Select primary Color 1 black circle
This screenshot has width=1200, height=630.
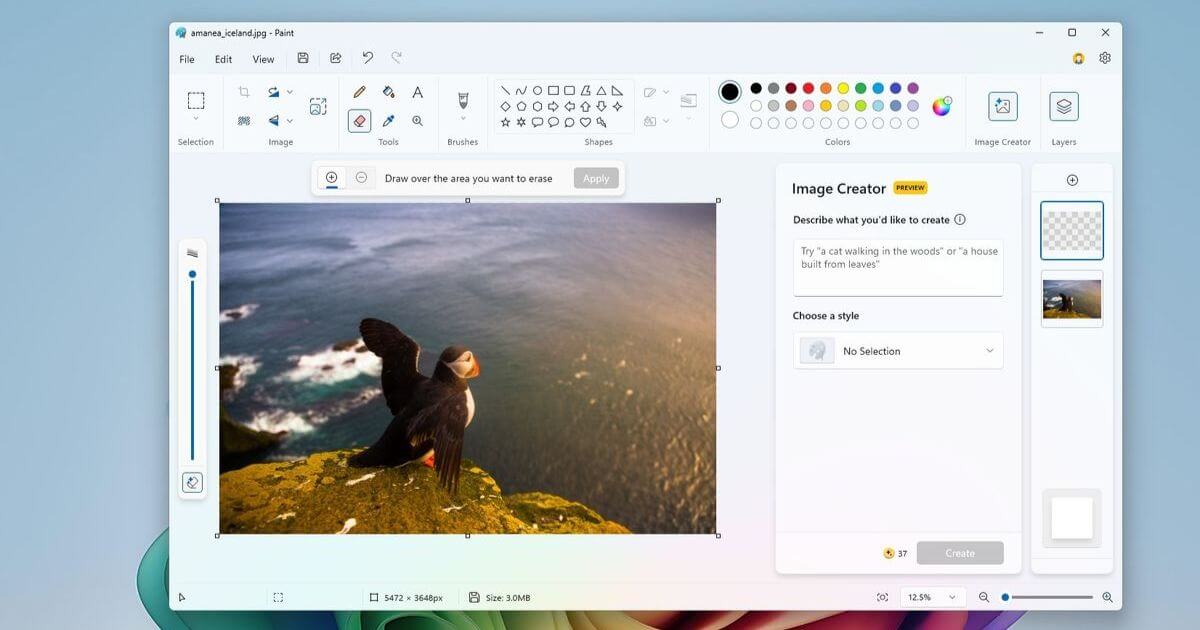730,92
